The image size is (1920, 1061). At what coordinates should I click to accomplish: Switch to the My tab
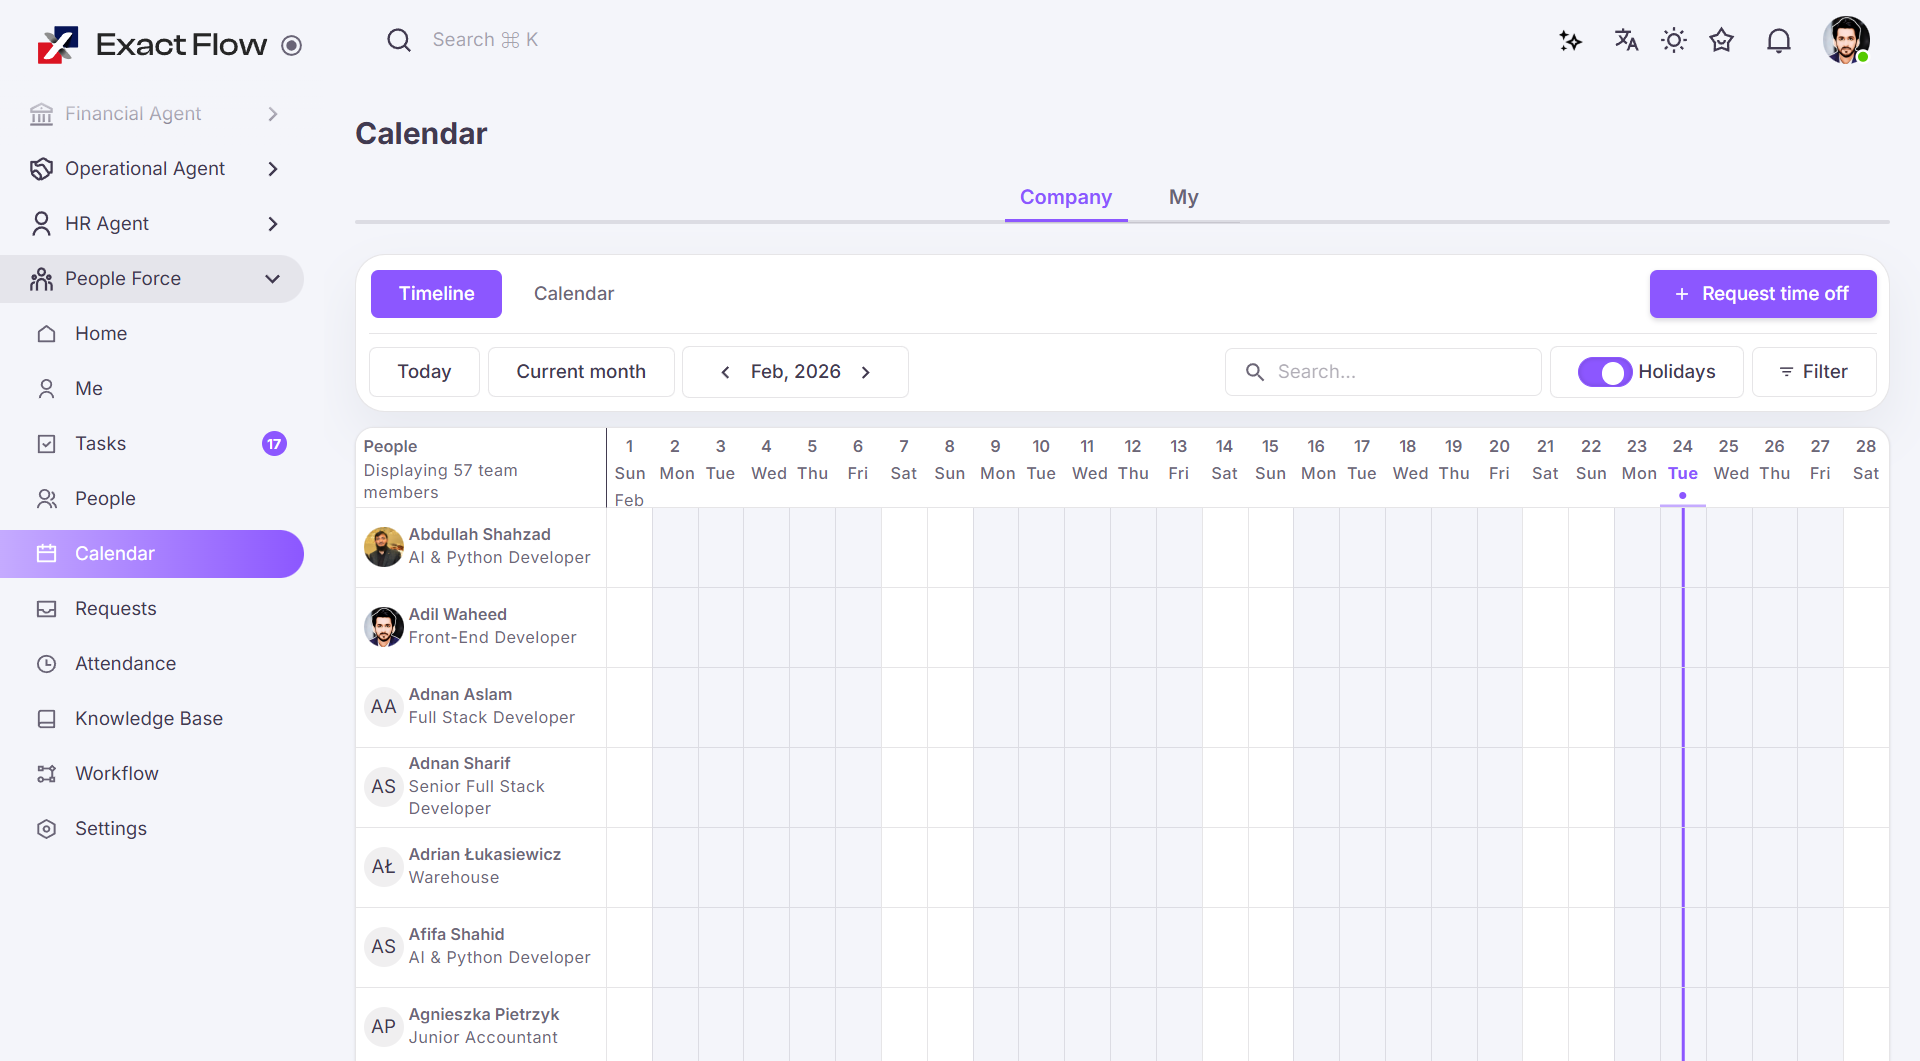[1183, 197]
